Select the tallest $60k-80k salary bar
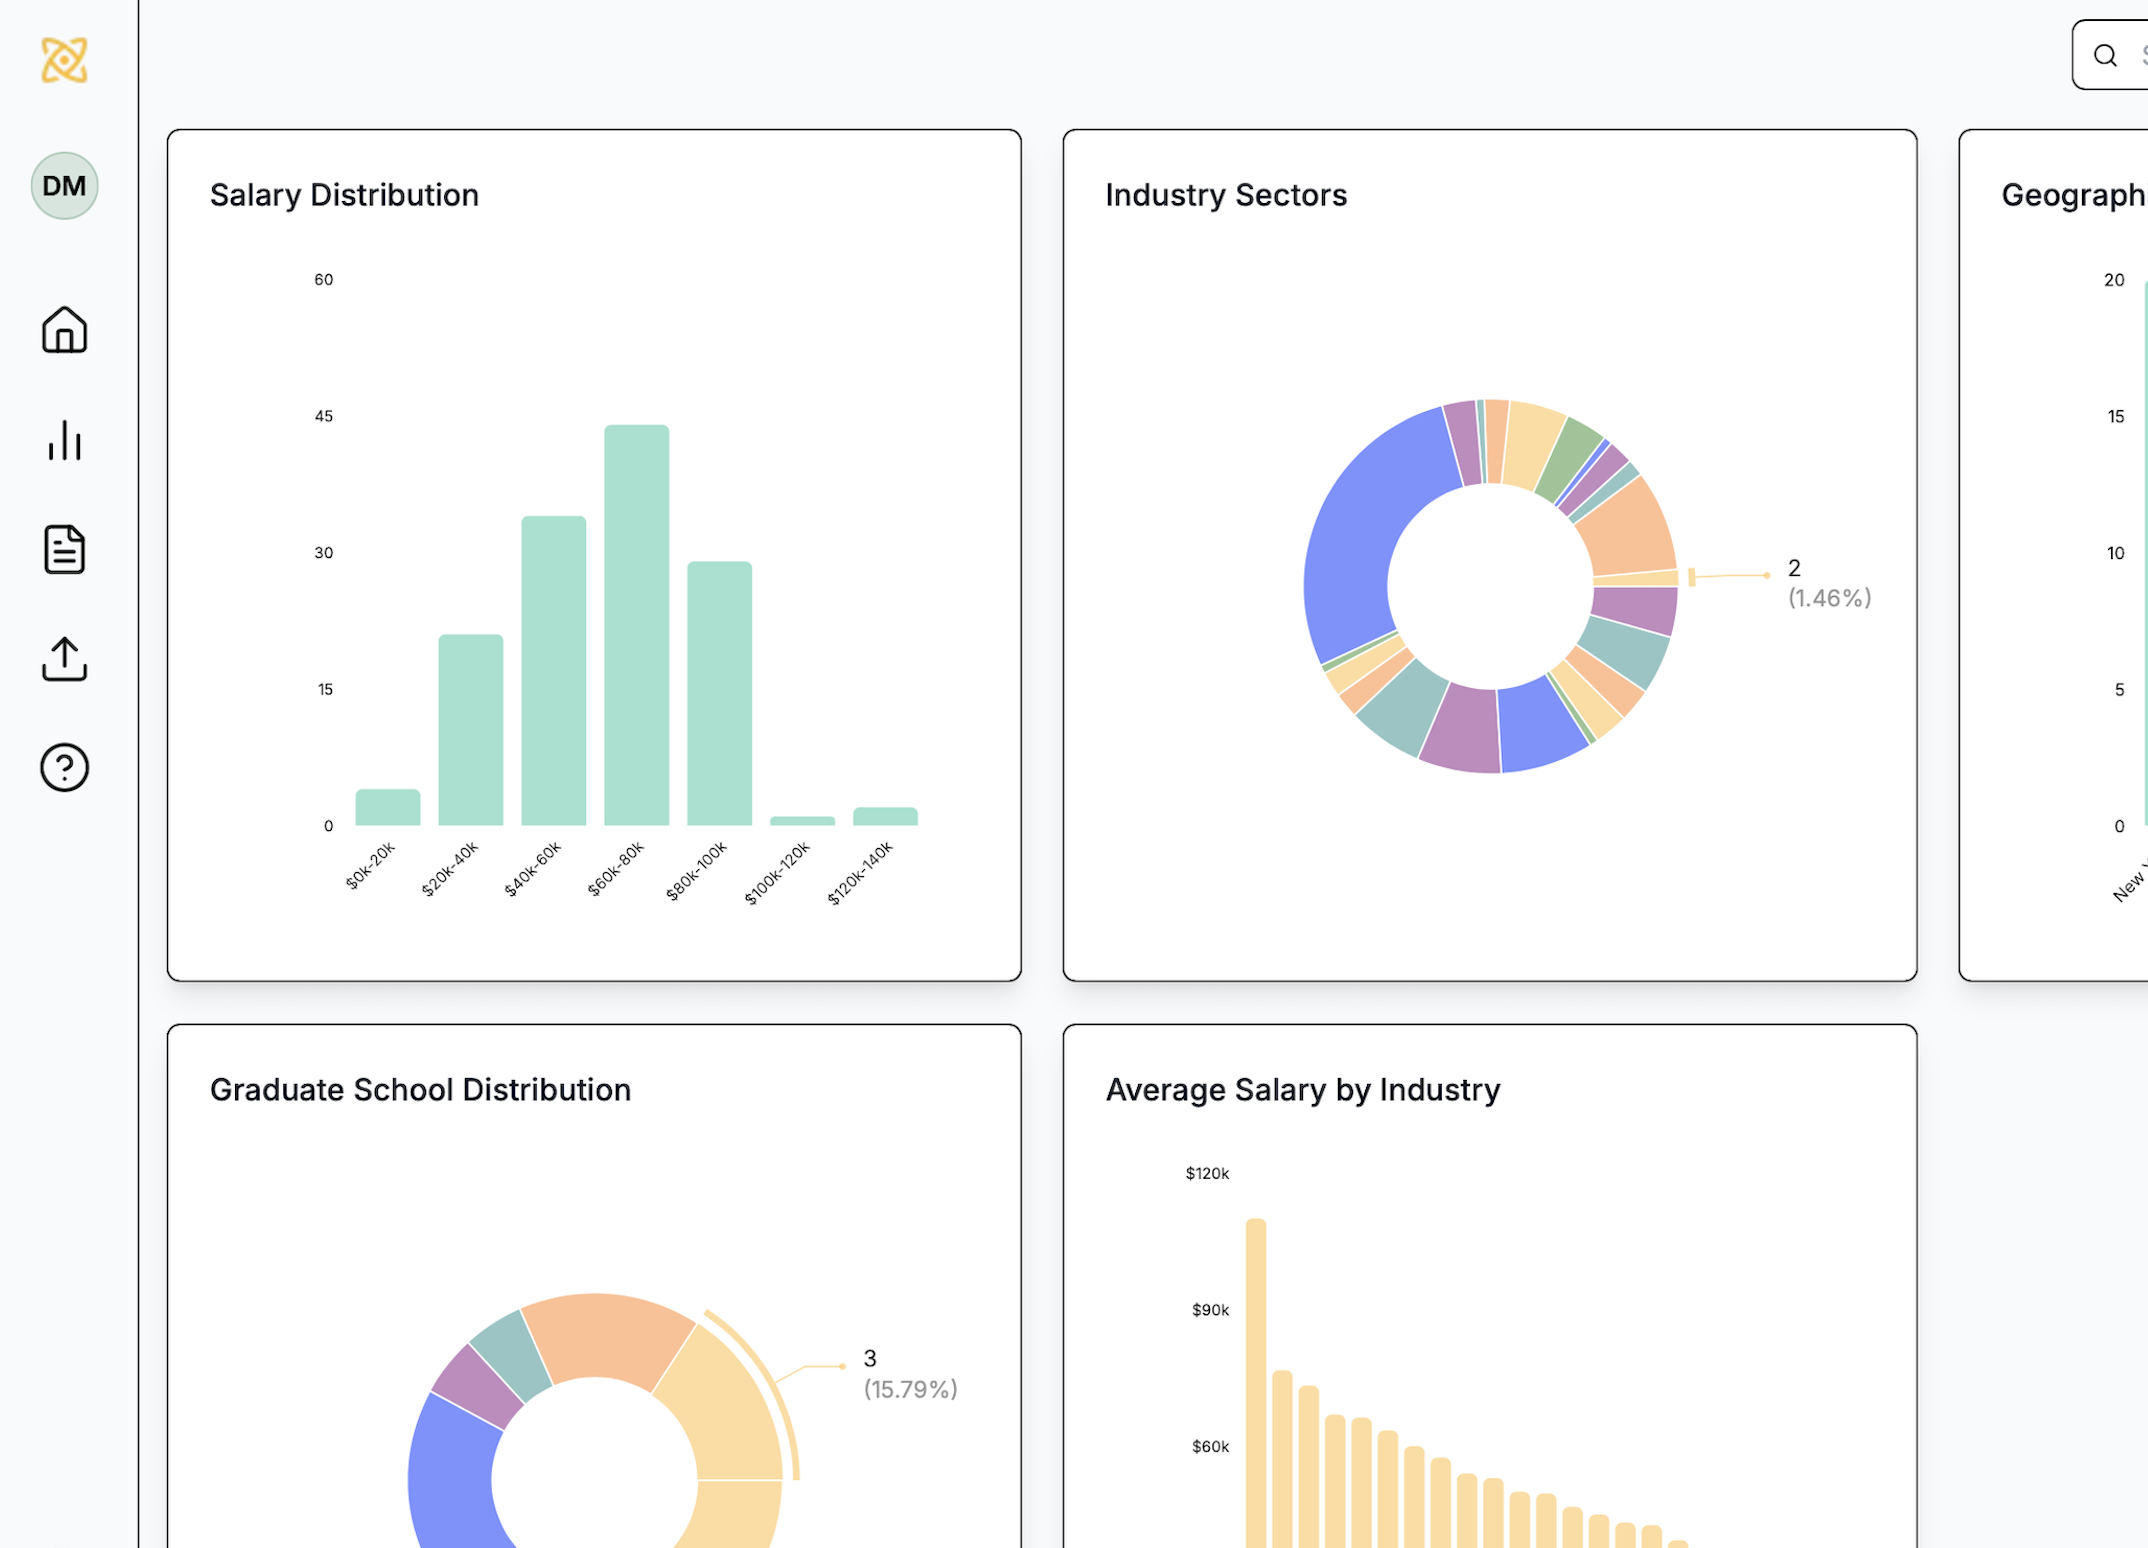 pyautogui.click(x=637, y=625)
